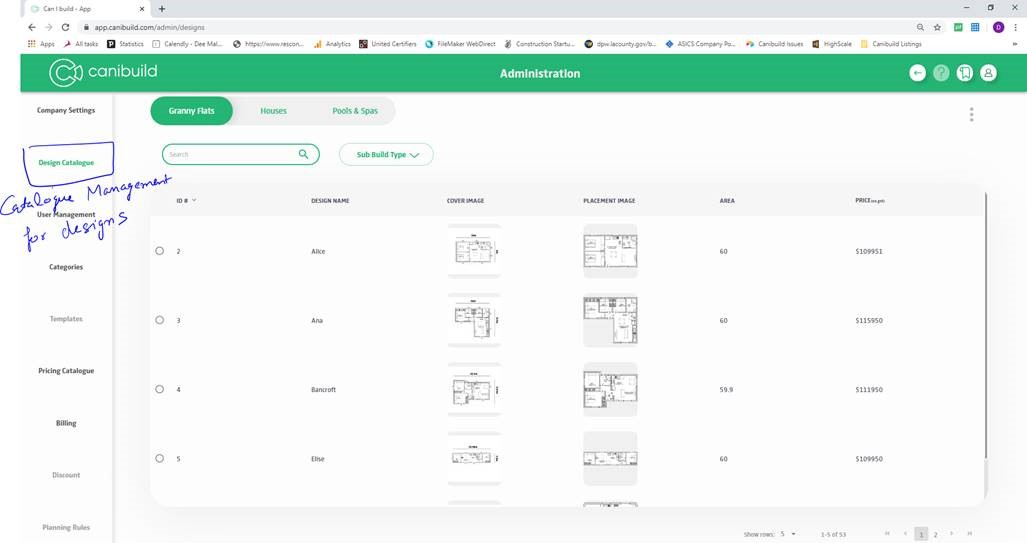Open the help question mark icon

click(941, 73)
